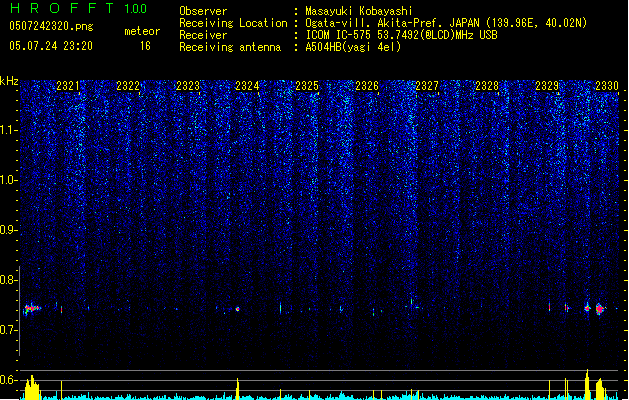This screenshot has height=400, width=629.
Task: Click the 2326 time marker
Action: (x=367, y=86)
